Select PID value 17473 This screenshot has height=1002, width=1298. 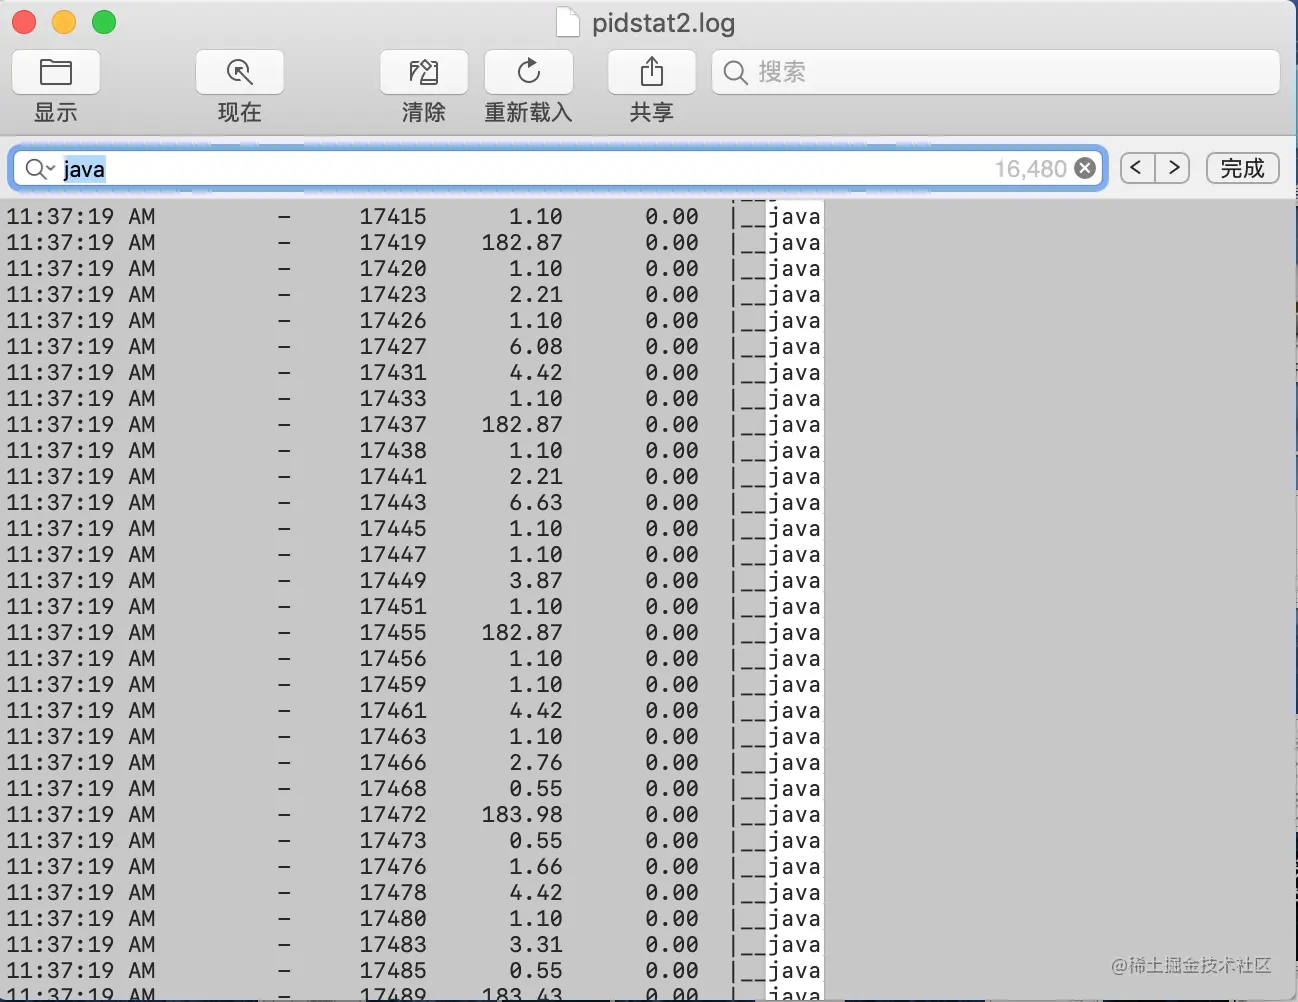(393, 840)
